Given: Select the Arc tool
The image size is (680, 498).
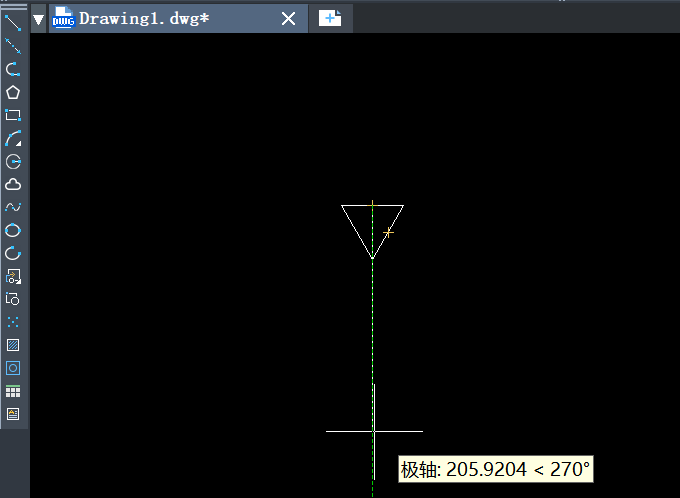Looking at the screenshot, I should (13, 138).
